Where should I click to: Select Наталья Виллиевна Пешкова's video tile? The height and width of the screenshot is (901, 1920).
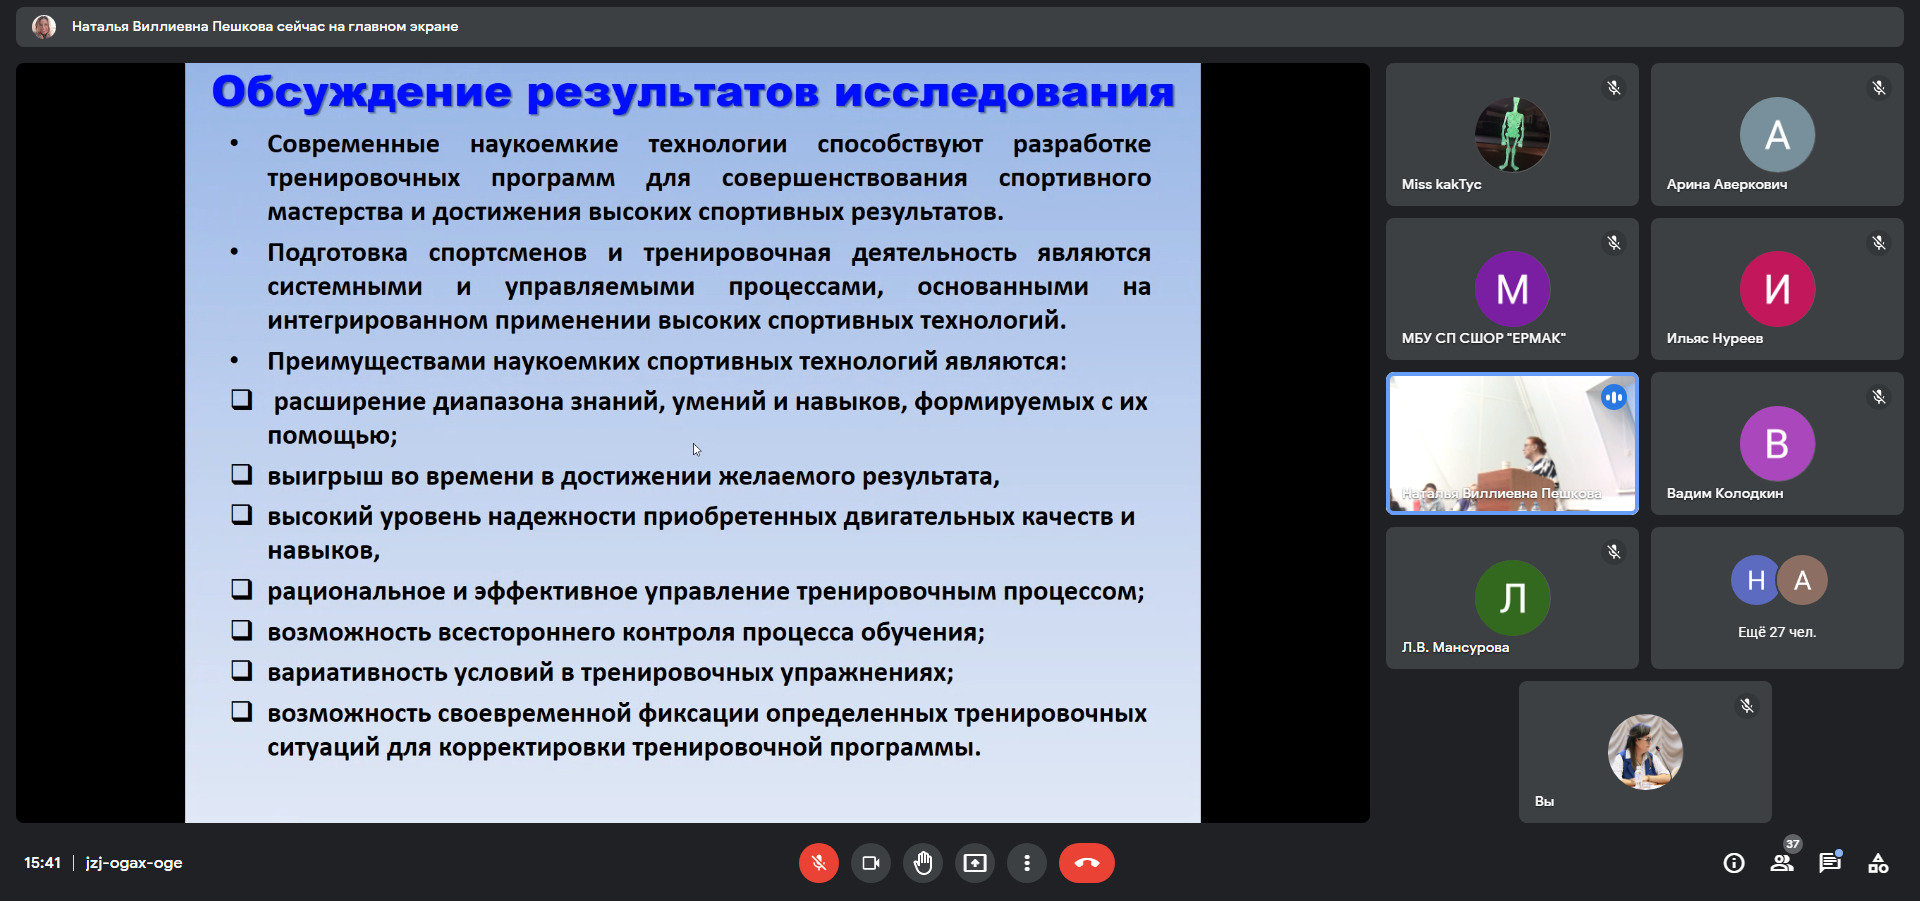click(1511, 443)
